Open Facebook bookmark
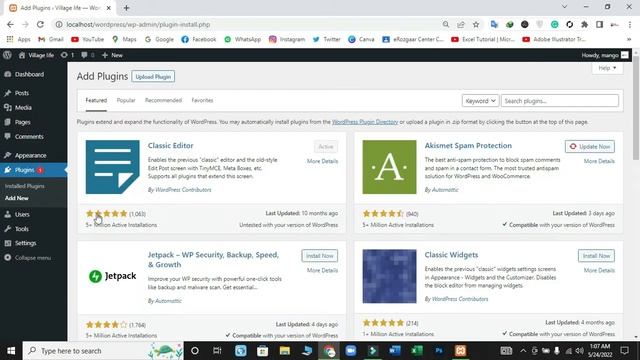 click(199, 40)
